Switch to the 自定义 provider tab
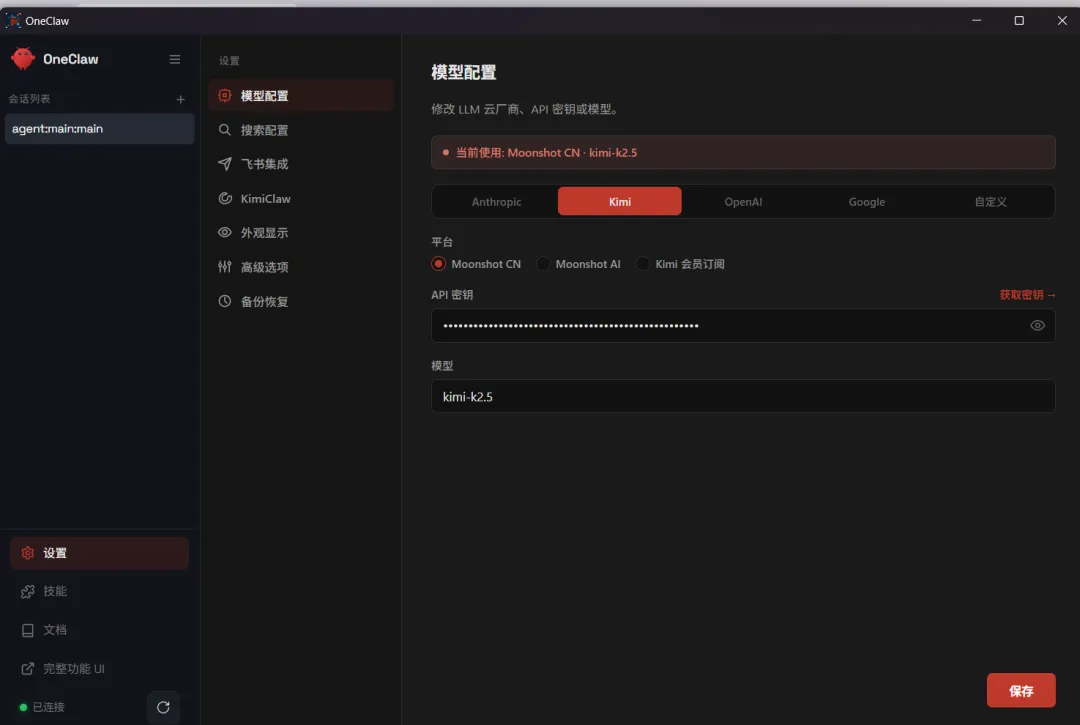1080x725 pixels. 990,202
